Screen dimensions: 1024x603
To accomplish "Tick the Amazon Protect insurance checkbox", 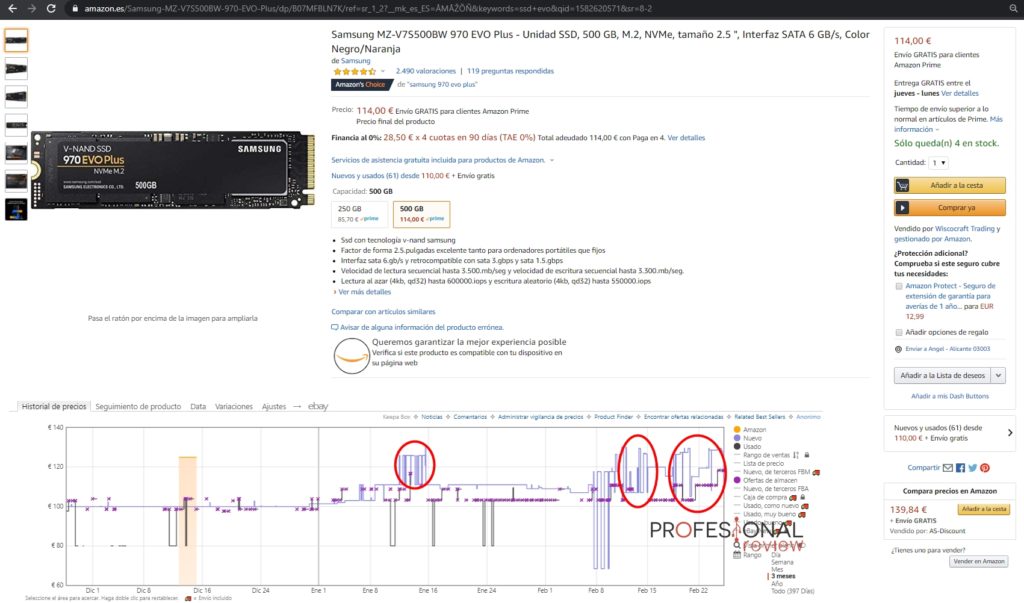I will (899, 286).
